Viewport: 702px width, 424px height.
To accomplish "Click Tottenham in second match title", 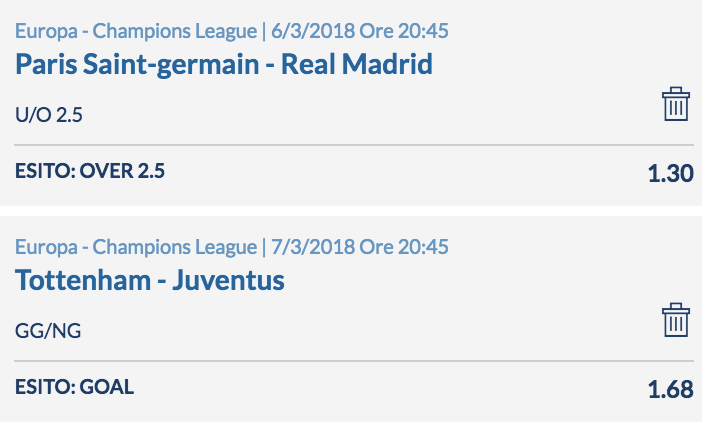I will tap(83, 280).
